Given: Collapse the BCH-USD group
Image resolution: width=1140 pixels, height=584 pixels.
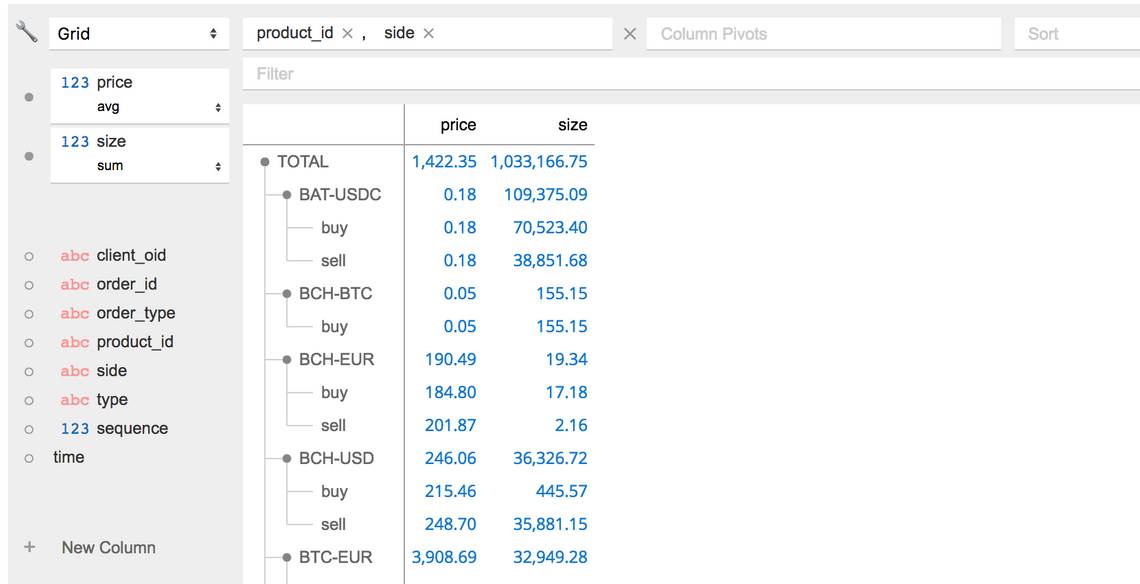Looking at the screenshot, I should 287,459.
